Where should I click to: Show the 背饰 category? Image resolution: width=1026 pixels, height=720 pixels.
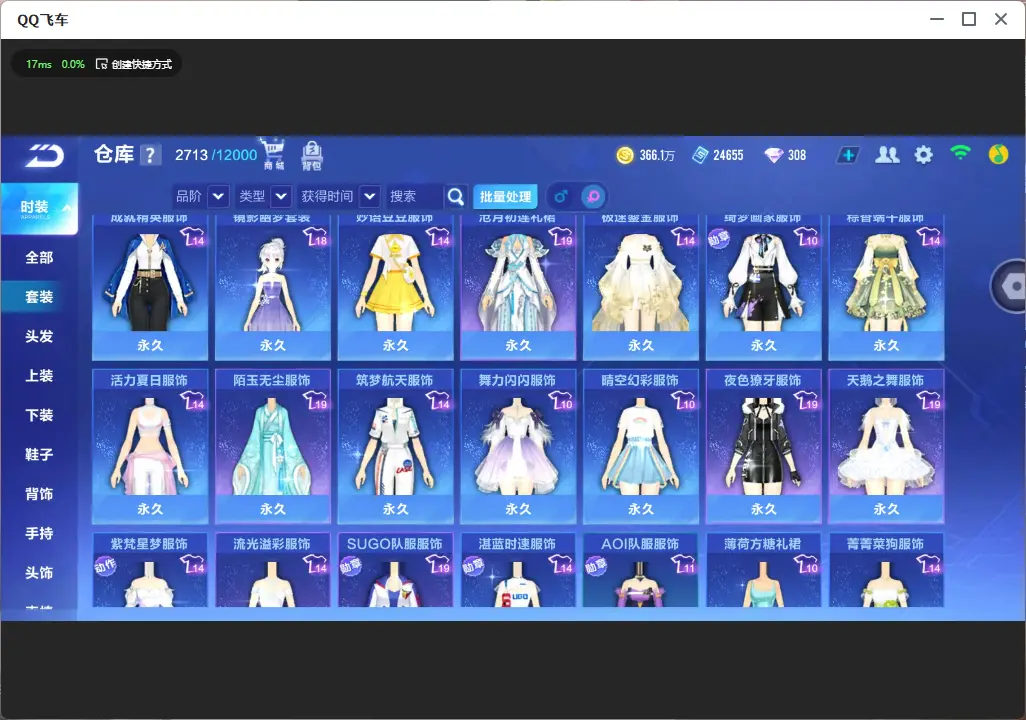click(39, 494)
